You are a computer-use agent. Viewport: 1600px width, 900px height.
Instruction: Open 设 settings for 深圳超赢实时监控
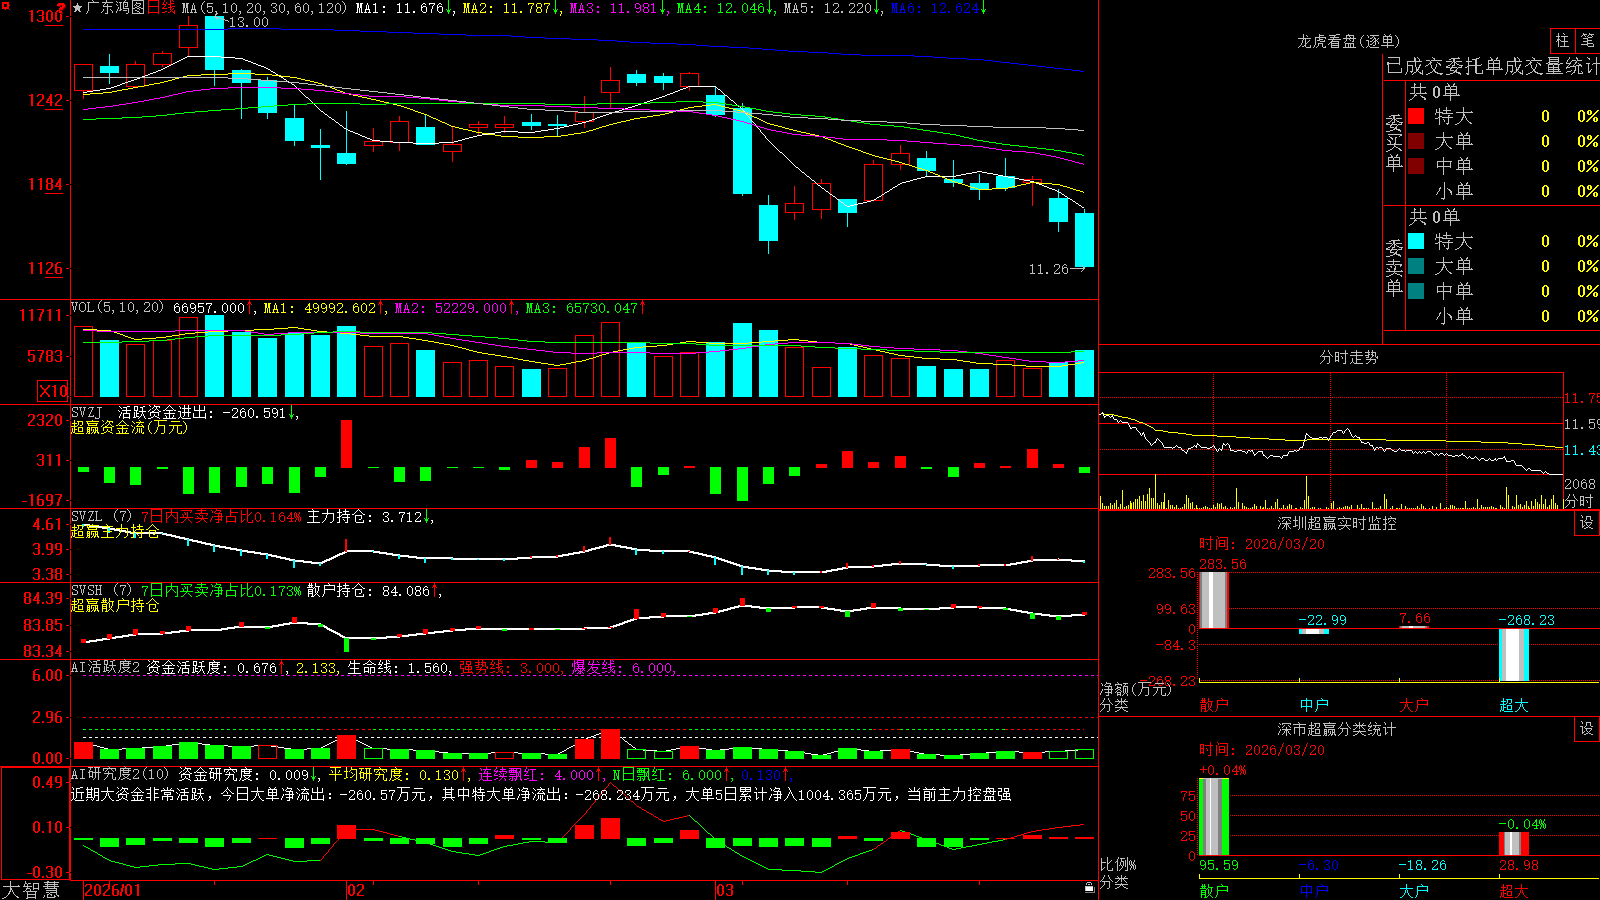click(x=1587, y=523)
